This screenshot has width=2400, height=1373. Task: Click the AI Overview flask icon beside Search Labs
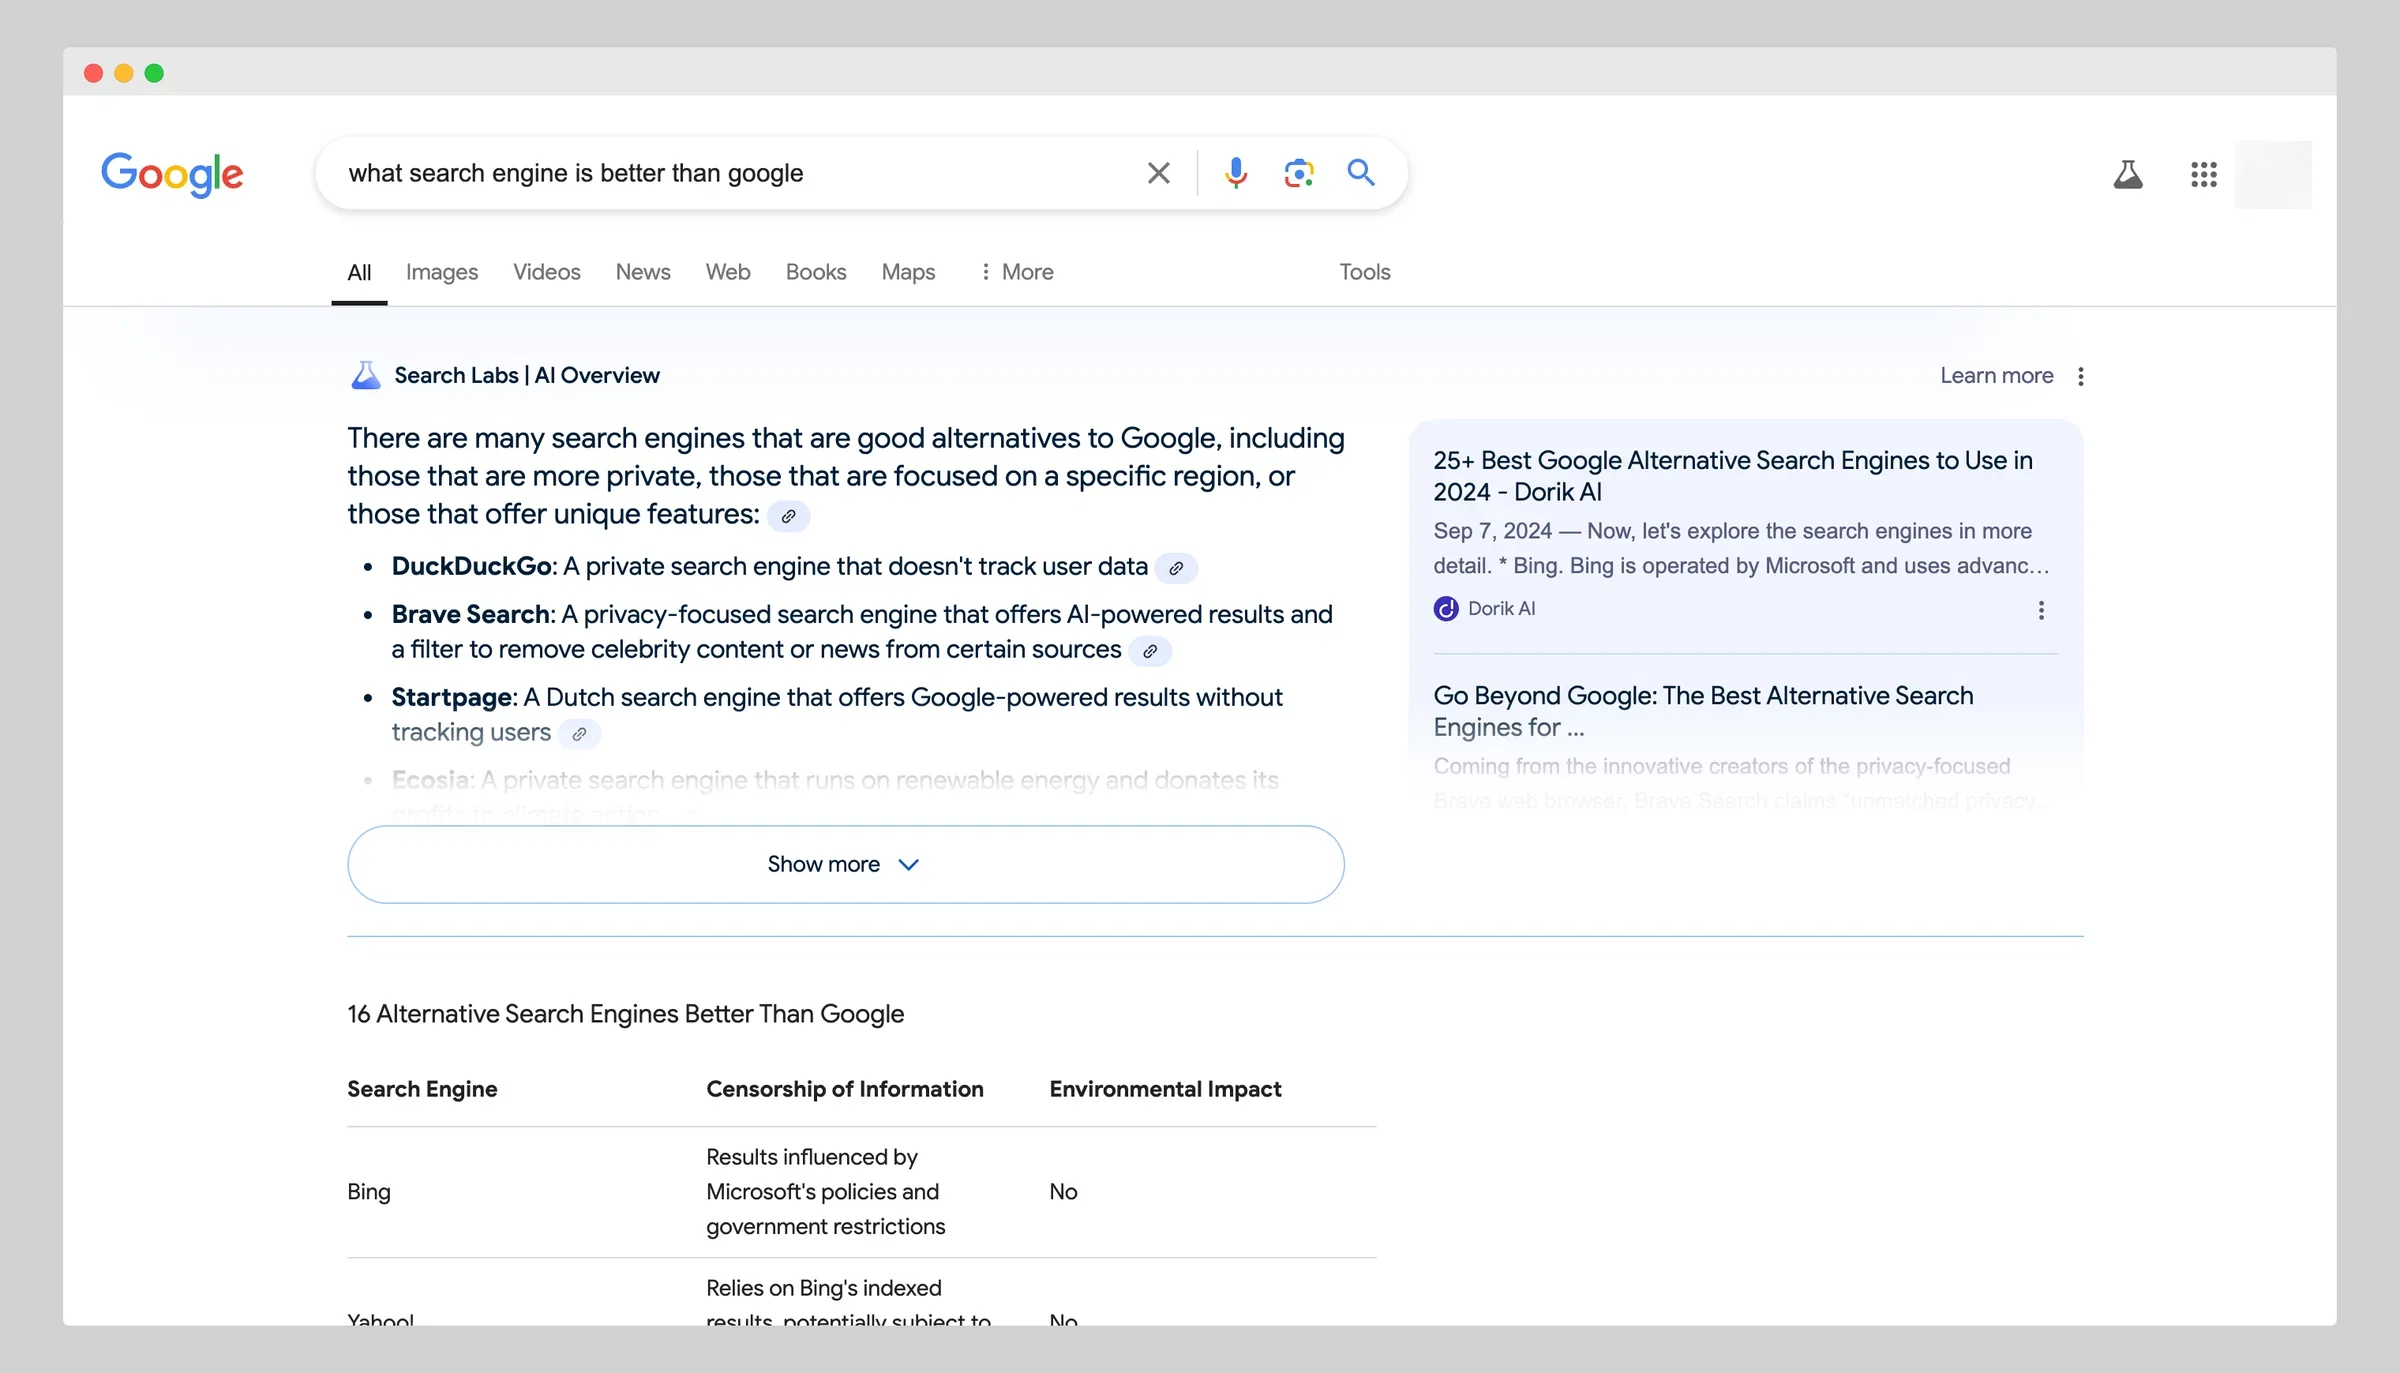pyautogui.click(x=366, y=375)
